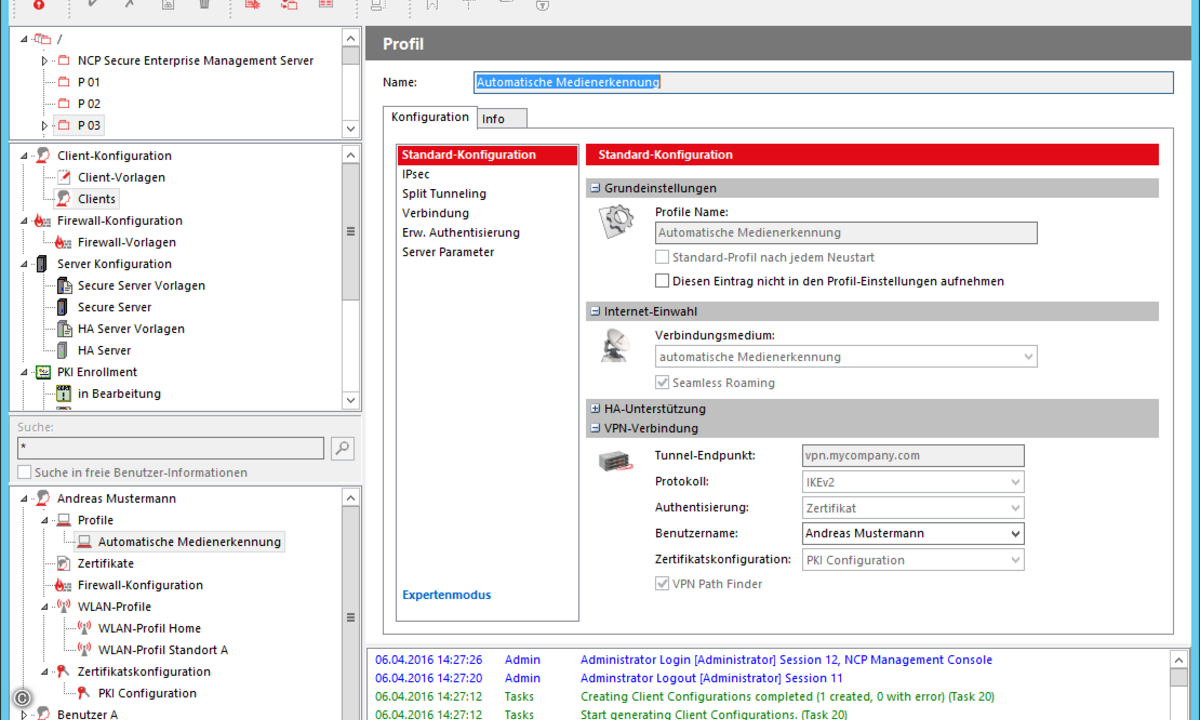Switch to the Konfiguration tab
The image size is (1200, 720).
pos(430,117)
